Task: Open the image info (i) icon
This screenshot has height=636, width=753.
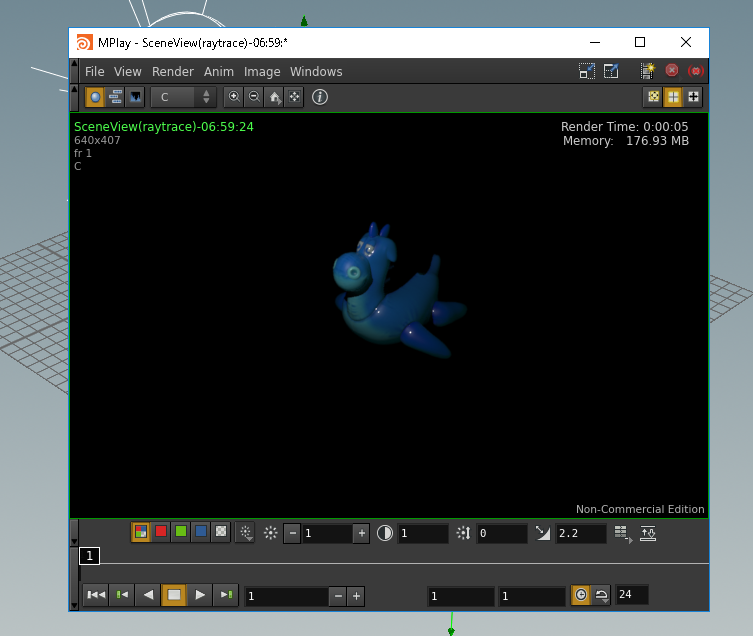Action: [x=320, y=97]
